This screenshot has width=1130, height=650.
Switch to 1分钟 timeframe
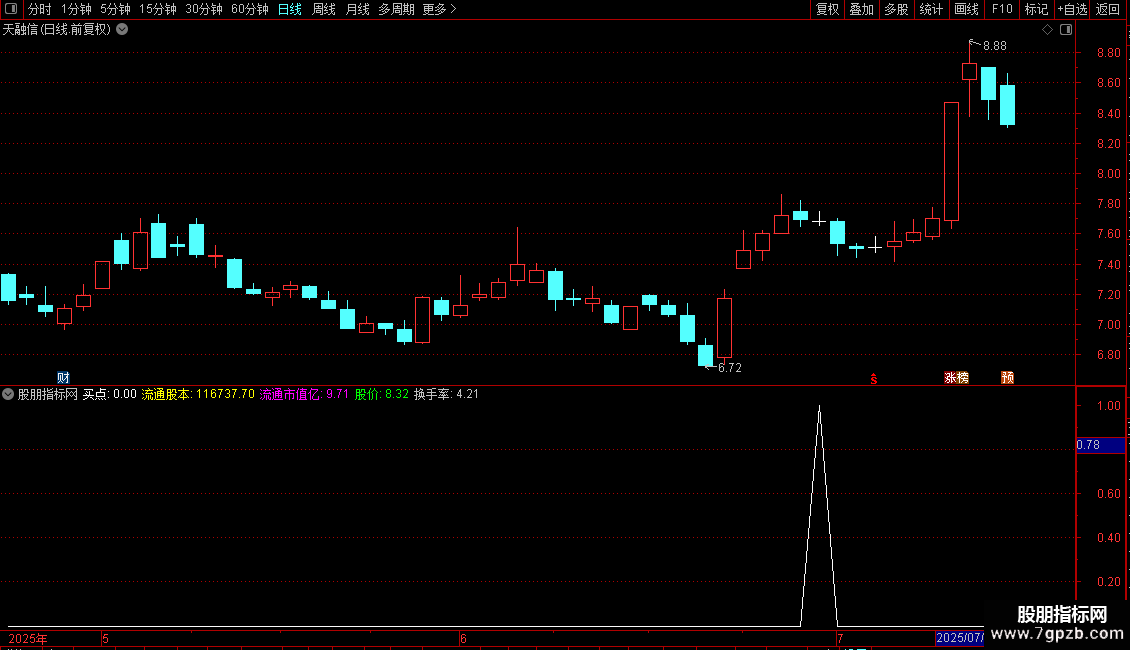[x=76, y=9]
